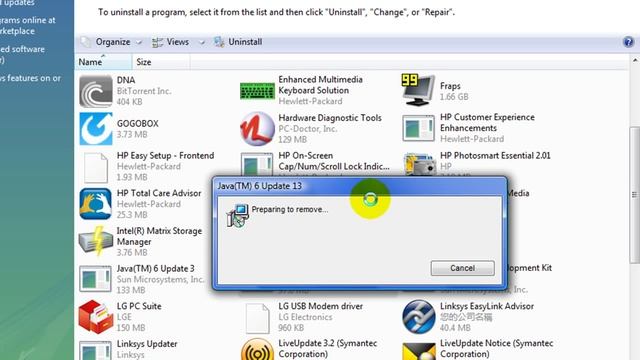640x360 pixels.
Task: Click 'Intel(R) Matrix Storage Manager' name
Action: (159, 236)
